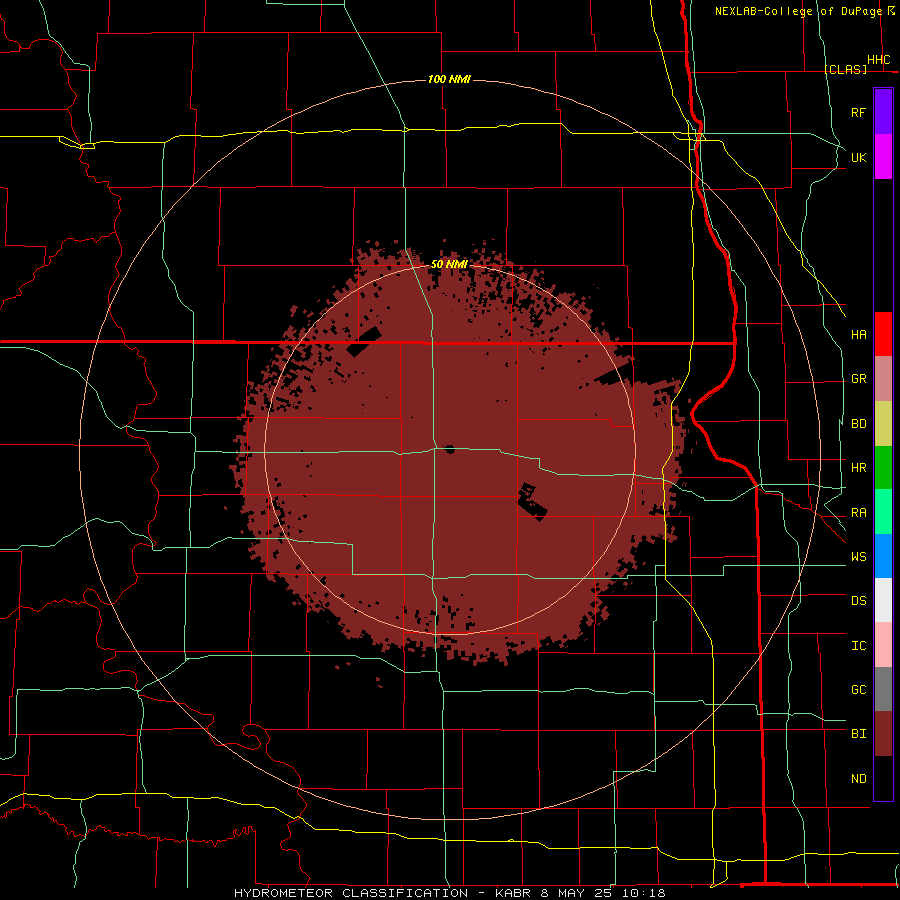
Task: Pick the dark green HR legend swatch
Action: point(883,468)
